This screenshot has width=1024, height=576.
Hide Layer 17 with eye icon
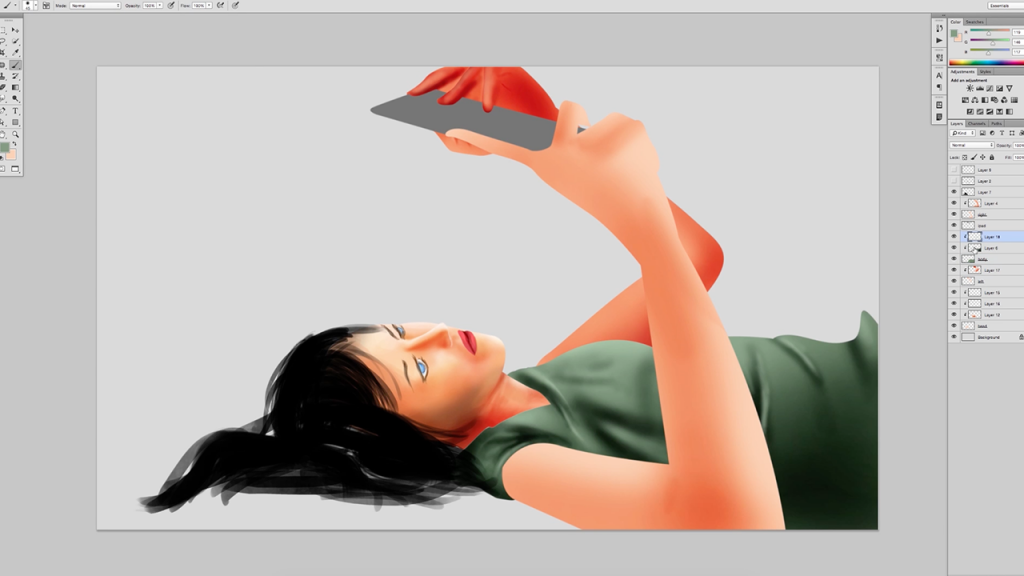tap(953, 270)
